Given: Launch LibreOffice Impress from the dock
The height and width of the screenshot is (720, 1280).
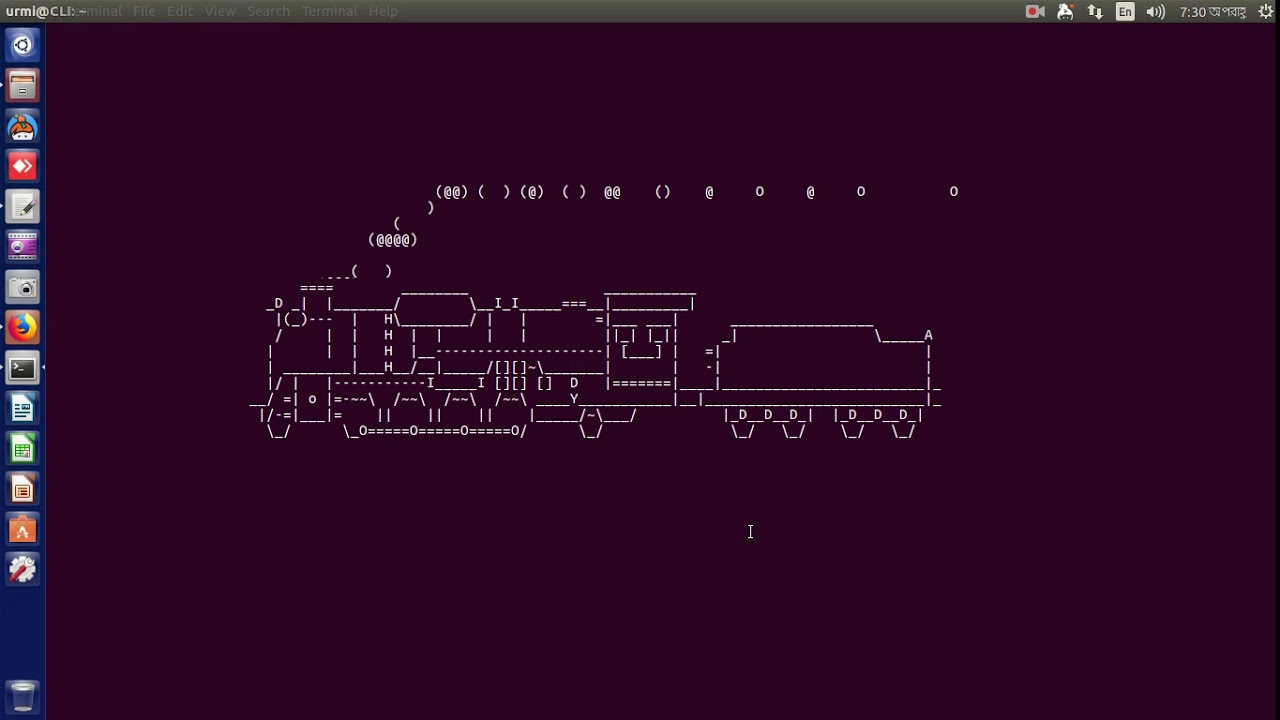Looking at the screenshot, I should tap(22, 489).
